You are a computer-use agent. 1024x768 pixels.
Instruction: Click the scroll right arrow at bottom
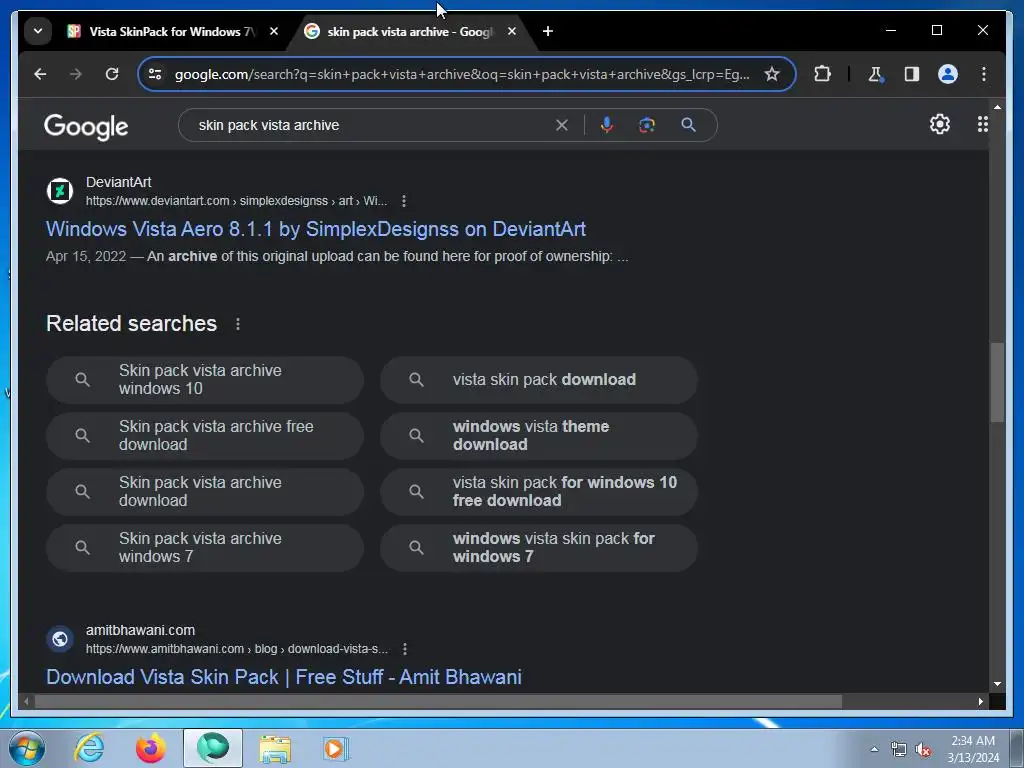980,701
